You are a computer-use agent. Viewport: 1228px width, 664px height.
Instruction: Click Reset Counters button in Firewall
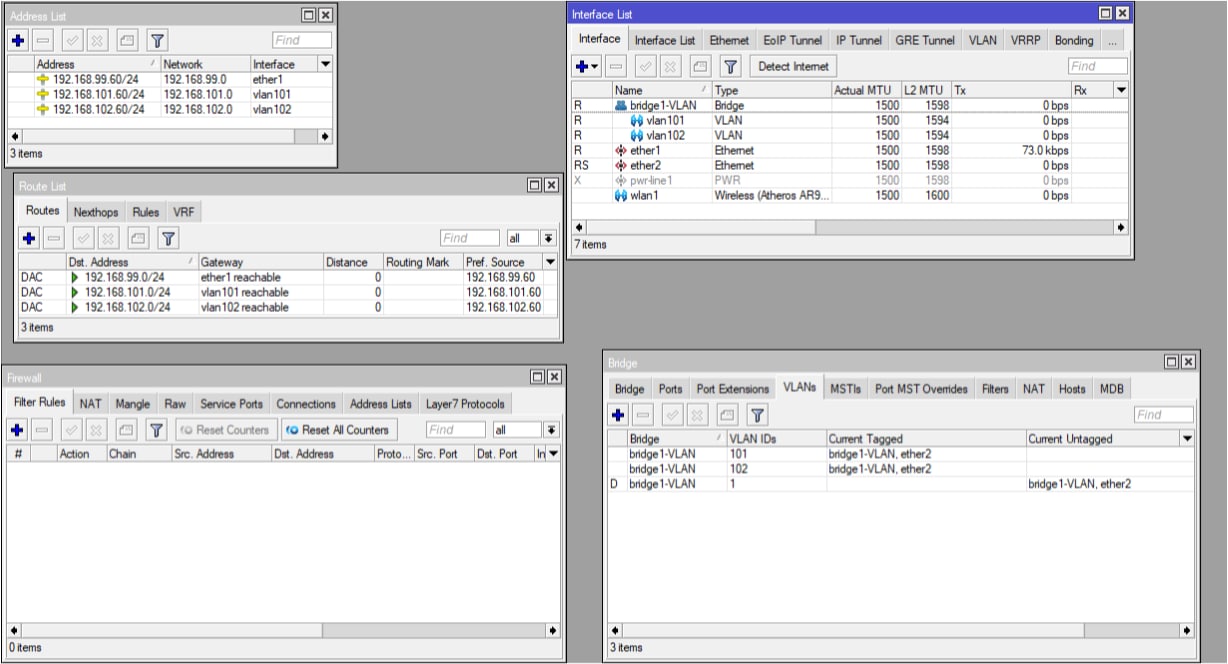point(227,430)
